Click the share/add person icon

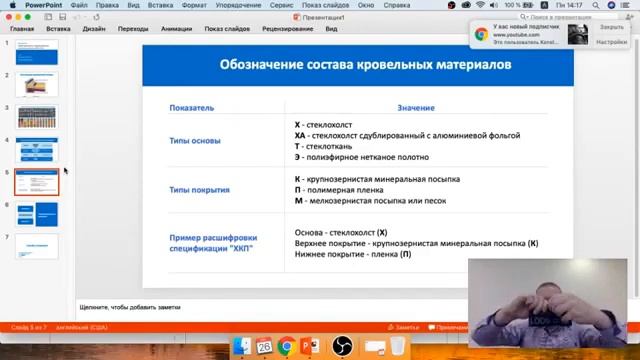tap(629, 17)
